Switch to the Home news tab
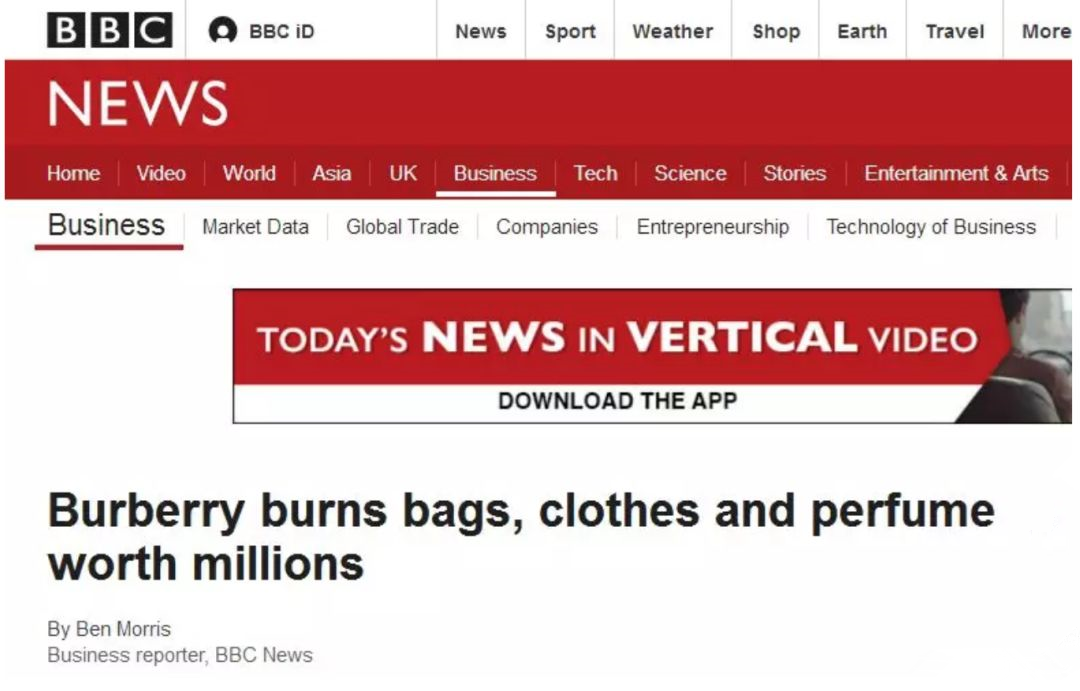Screen dimensions: 1080x691 tap(73, 173)
